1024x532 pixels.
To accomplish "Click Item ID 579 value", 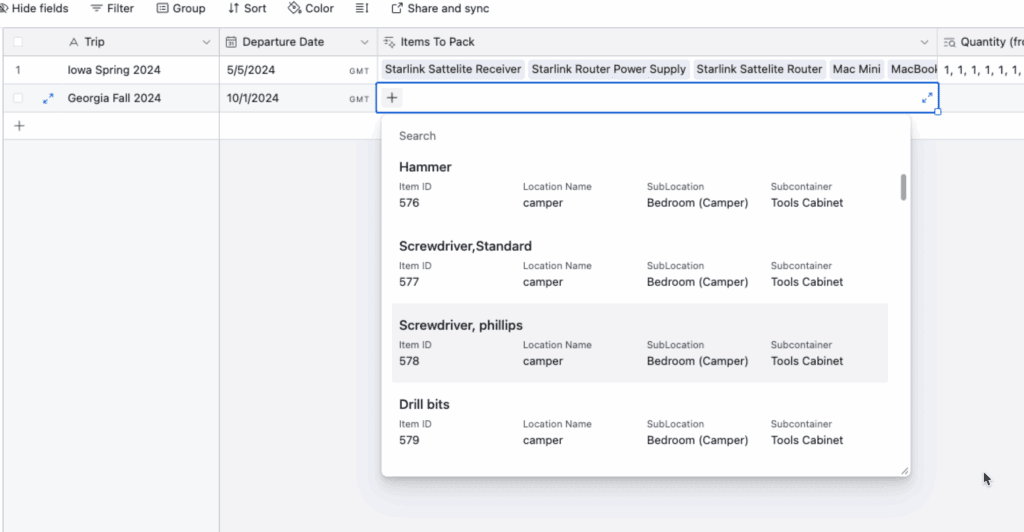I will pyautogui.click(x=409, y=441).
